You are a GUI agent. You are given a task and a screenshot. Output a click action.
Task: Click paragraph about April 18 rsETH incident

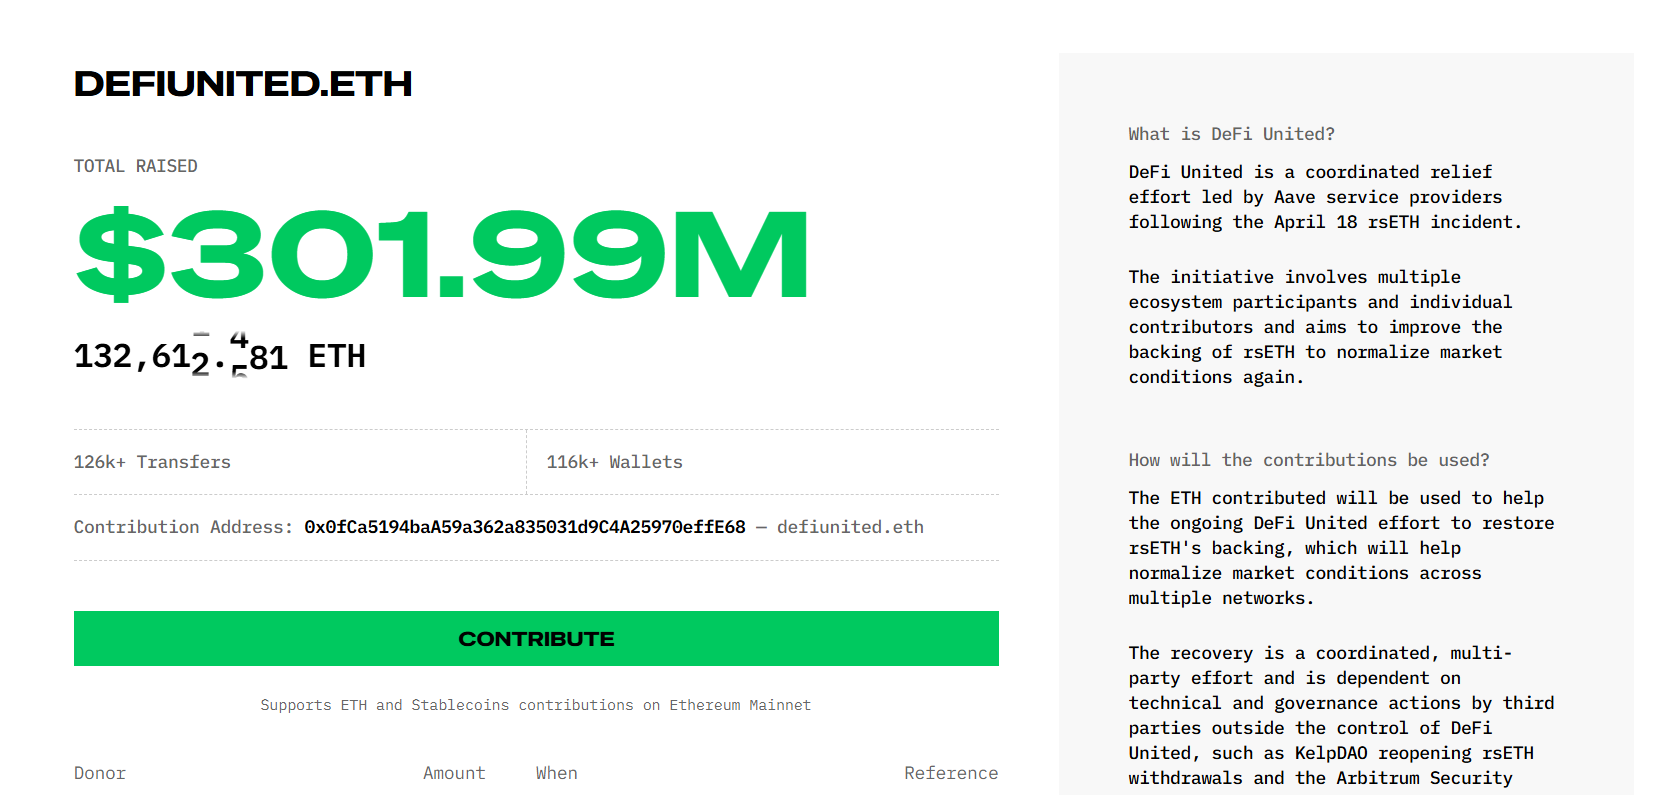tap(1324, 197)
